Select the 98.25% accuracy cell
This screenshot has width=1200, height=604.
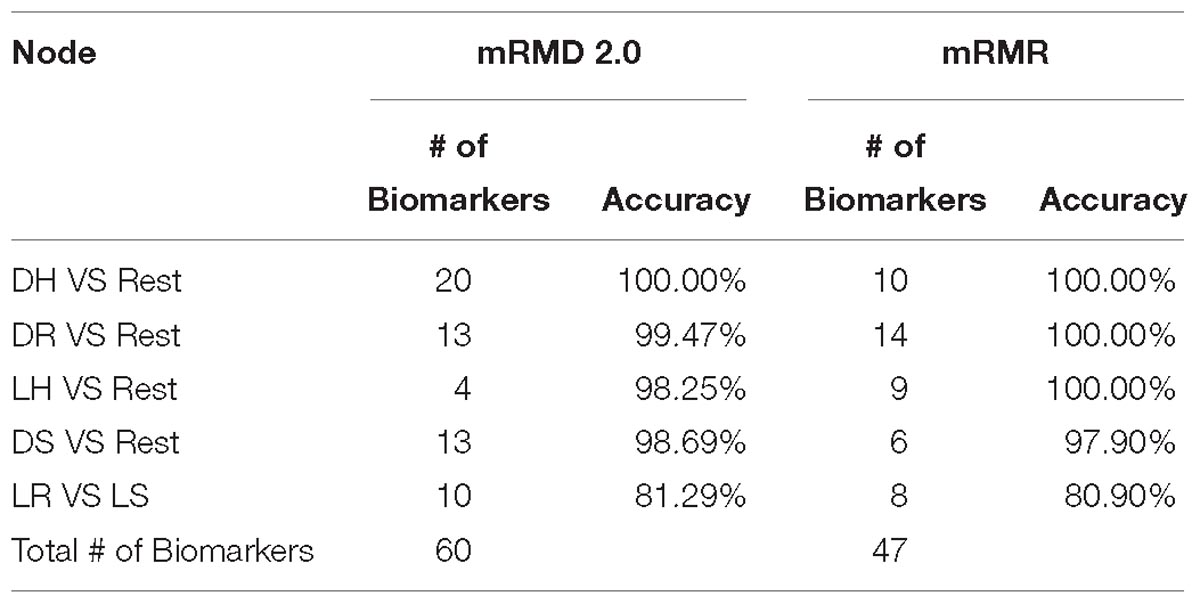pos(691,389)
